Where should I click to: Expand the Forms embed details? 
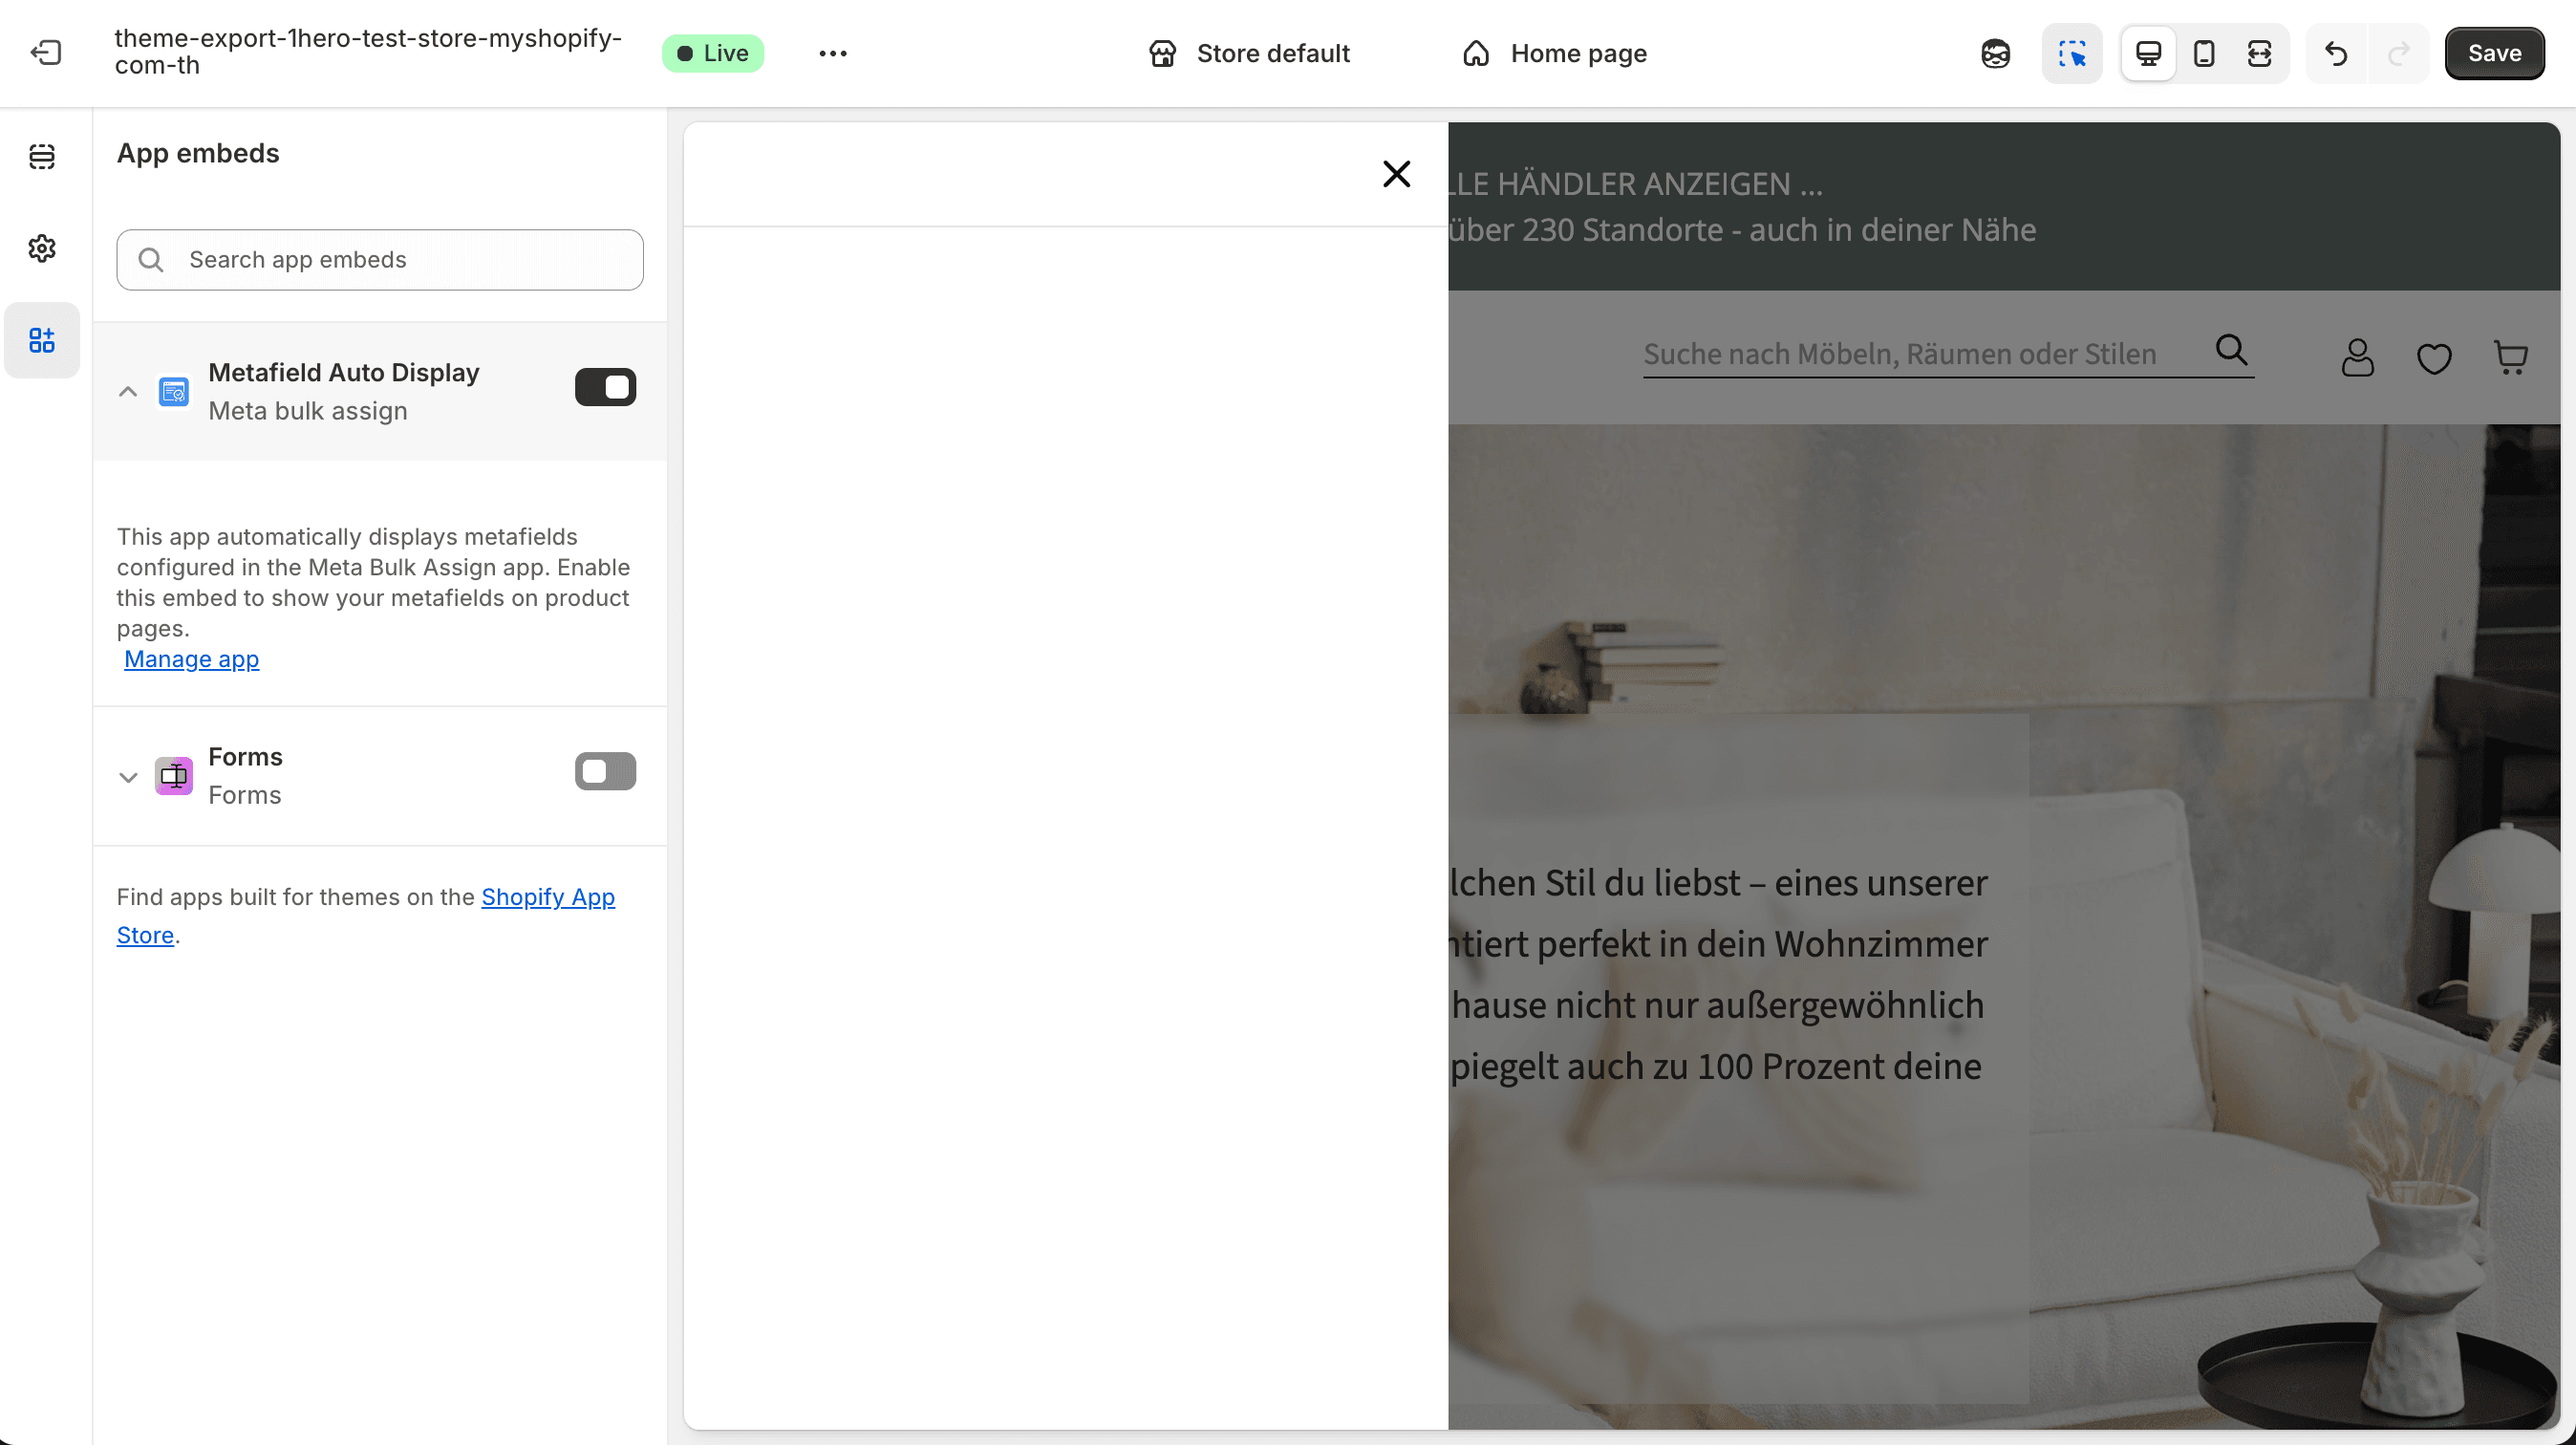tap(127, 776)
